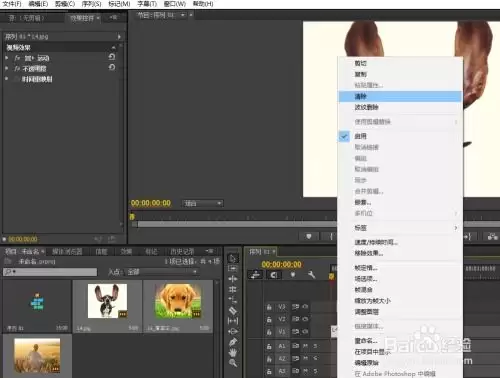This screenshot has height=378, width=500.
Task: Choose Clear in the context menu
Action: pos(400,96)
